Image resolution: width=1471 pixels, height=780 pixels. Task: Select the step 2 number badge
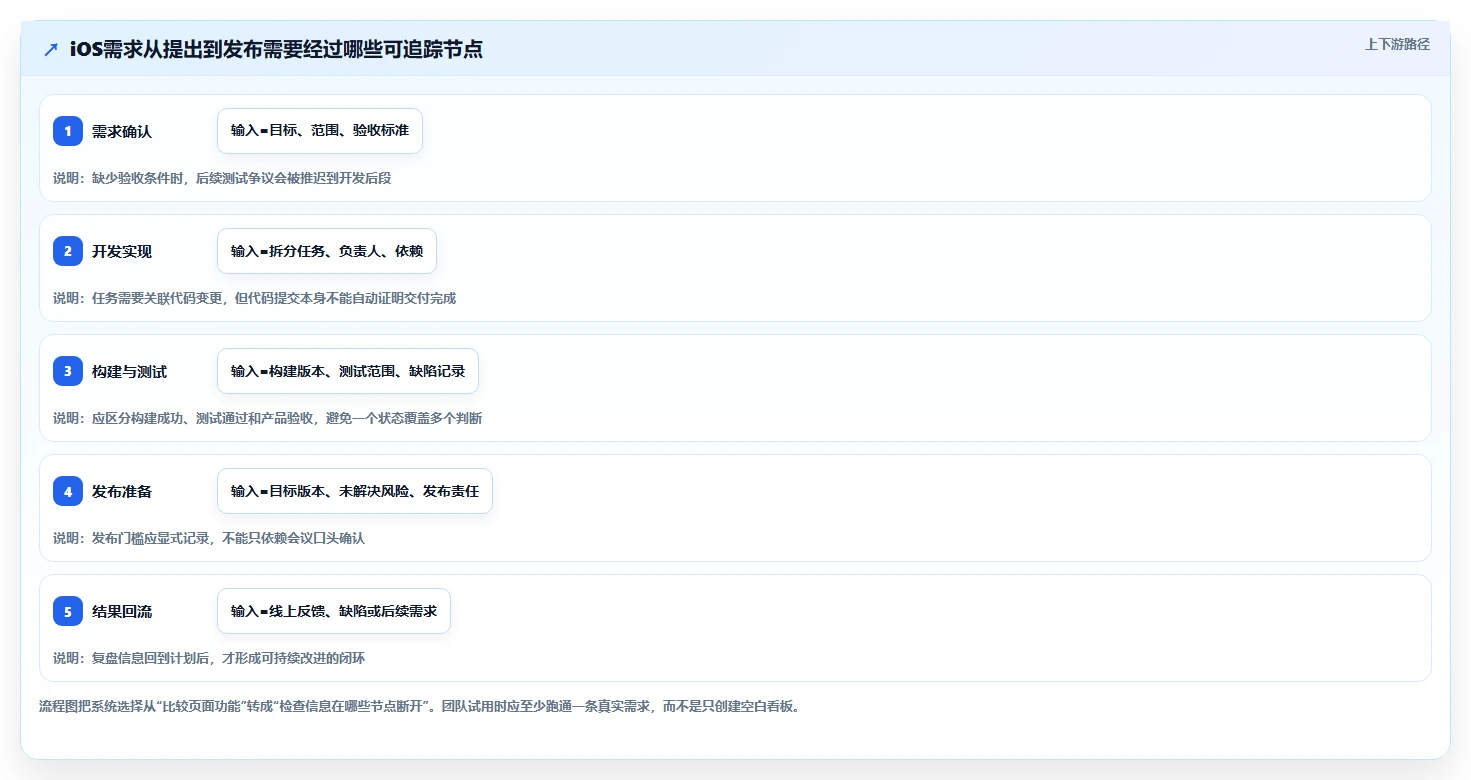point(68,251)
